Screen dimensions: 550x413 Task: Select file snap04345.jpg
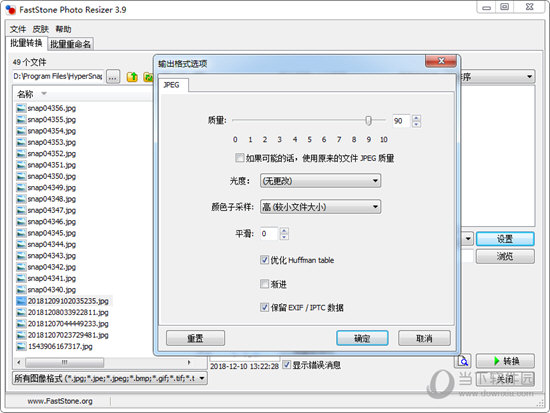tap(52, 233)
